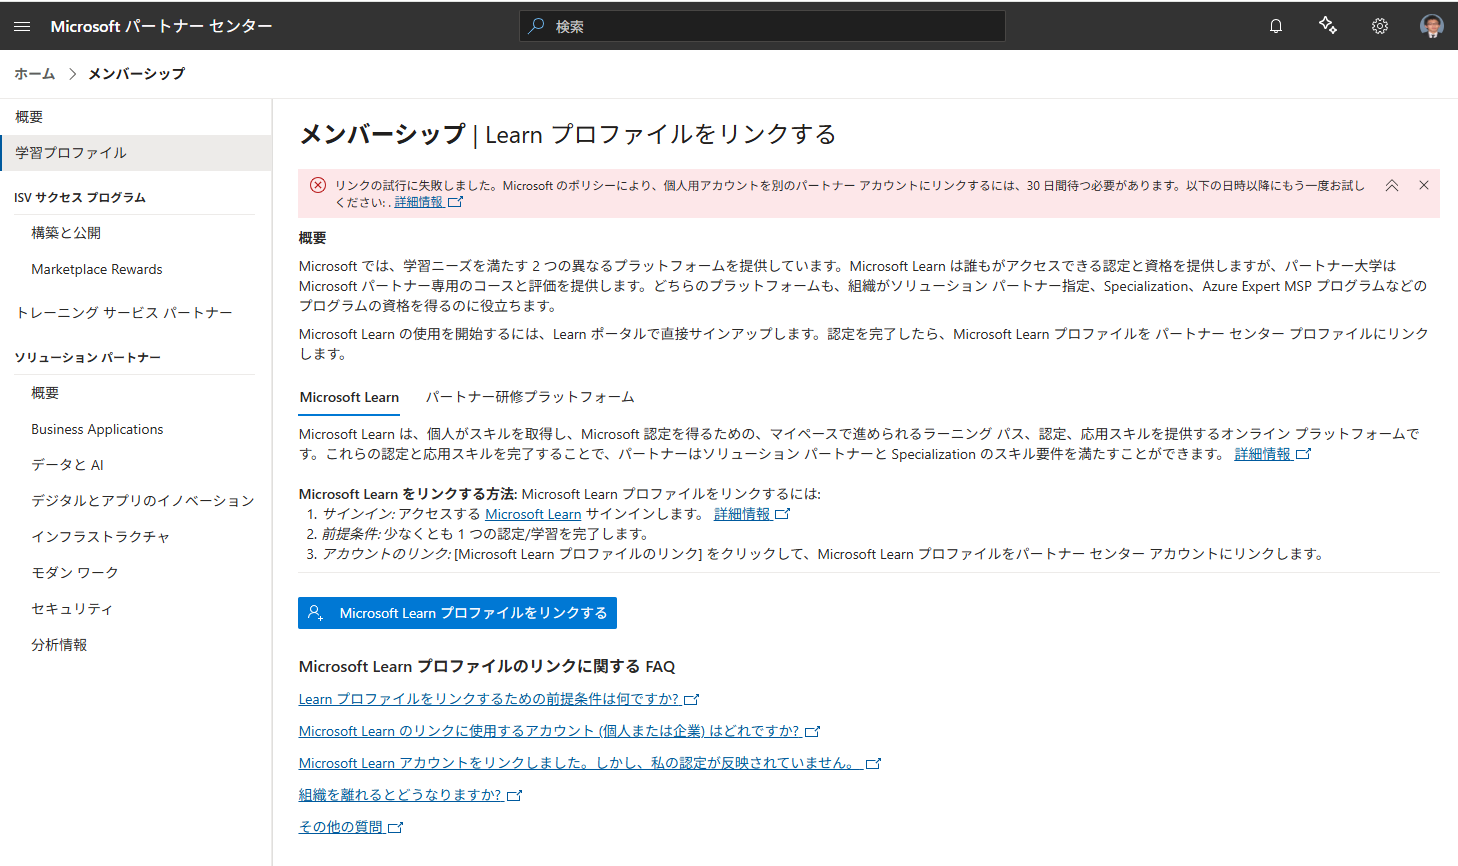
Task: Open the user profile avatar menu
Action: click(1432, 25)
